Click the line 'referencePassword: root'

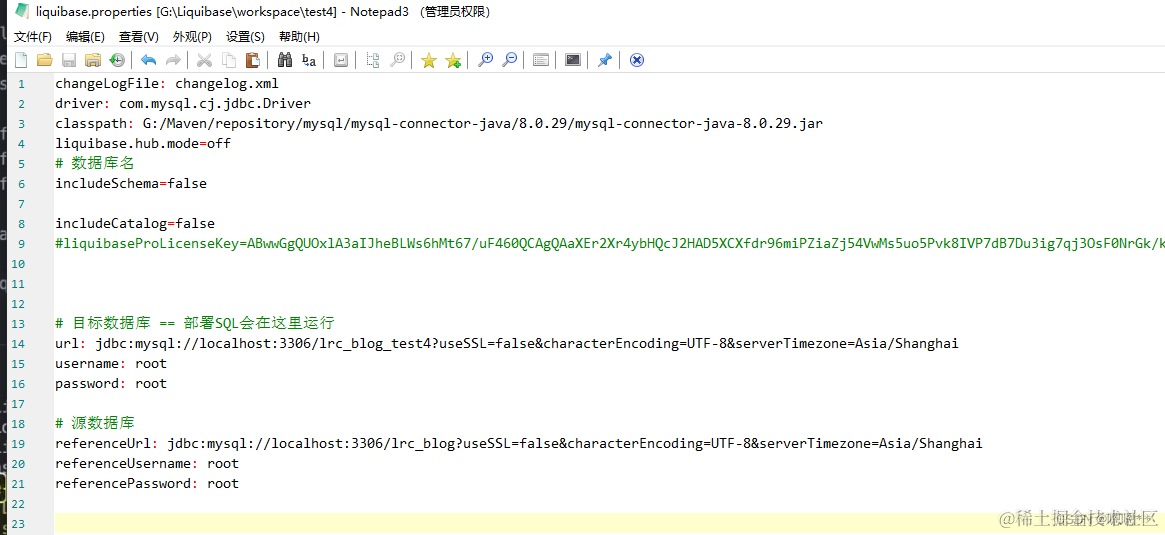pos(147,484)
